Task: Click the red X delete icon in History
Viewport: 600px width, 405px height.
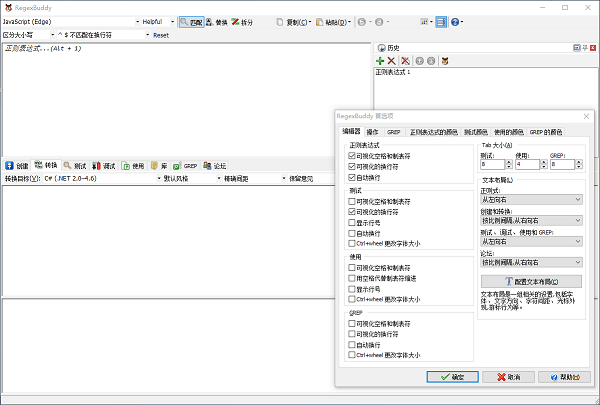Action: click(x=393, y=61)
